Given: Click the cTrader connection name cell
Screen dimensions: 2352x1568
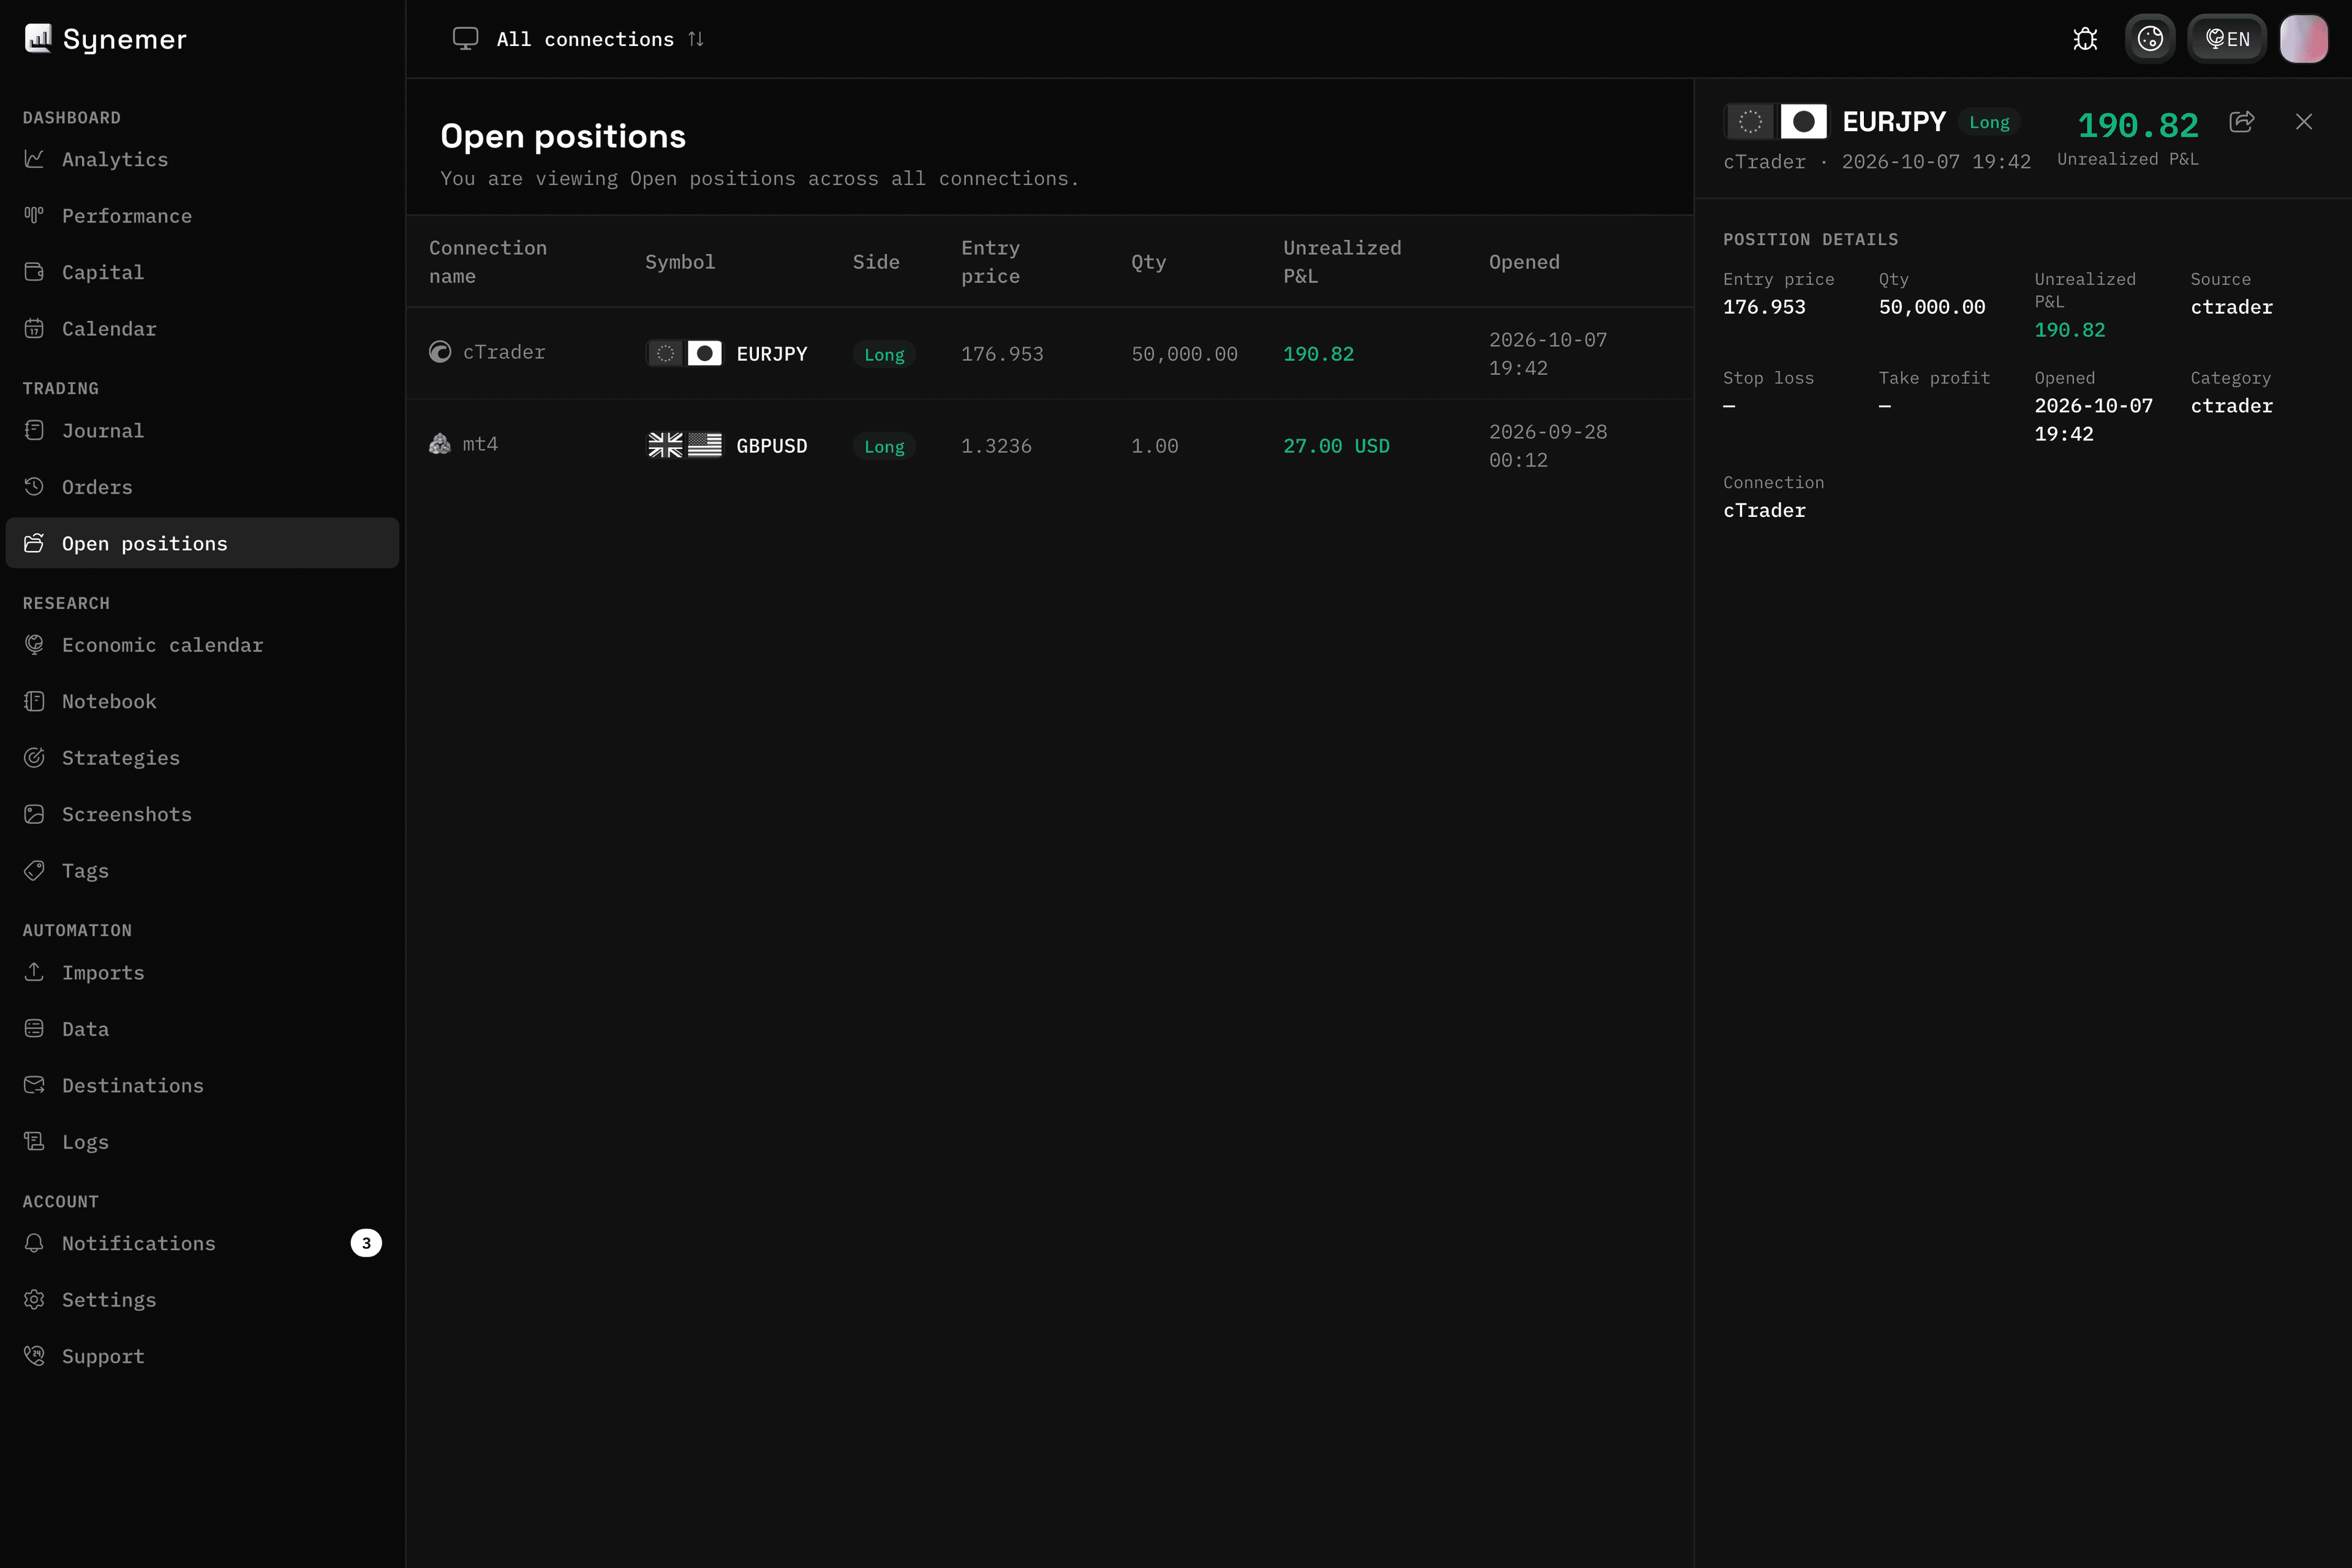Looking at the screenshot, I should (x=487, y=352).
